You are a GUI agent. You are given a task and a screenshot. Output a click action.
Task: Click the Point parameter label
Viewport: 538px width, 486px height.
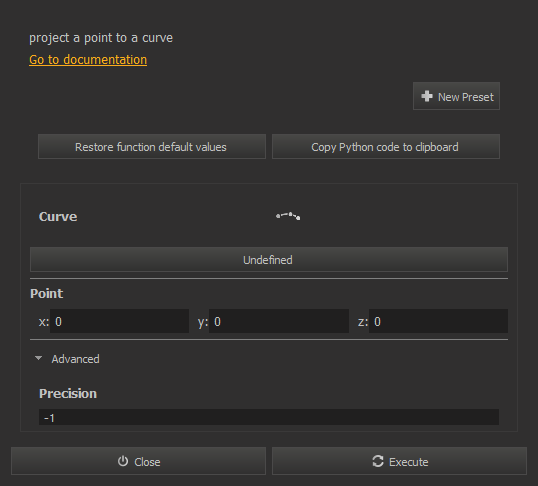point(47,293)
